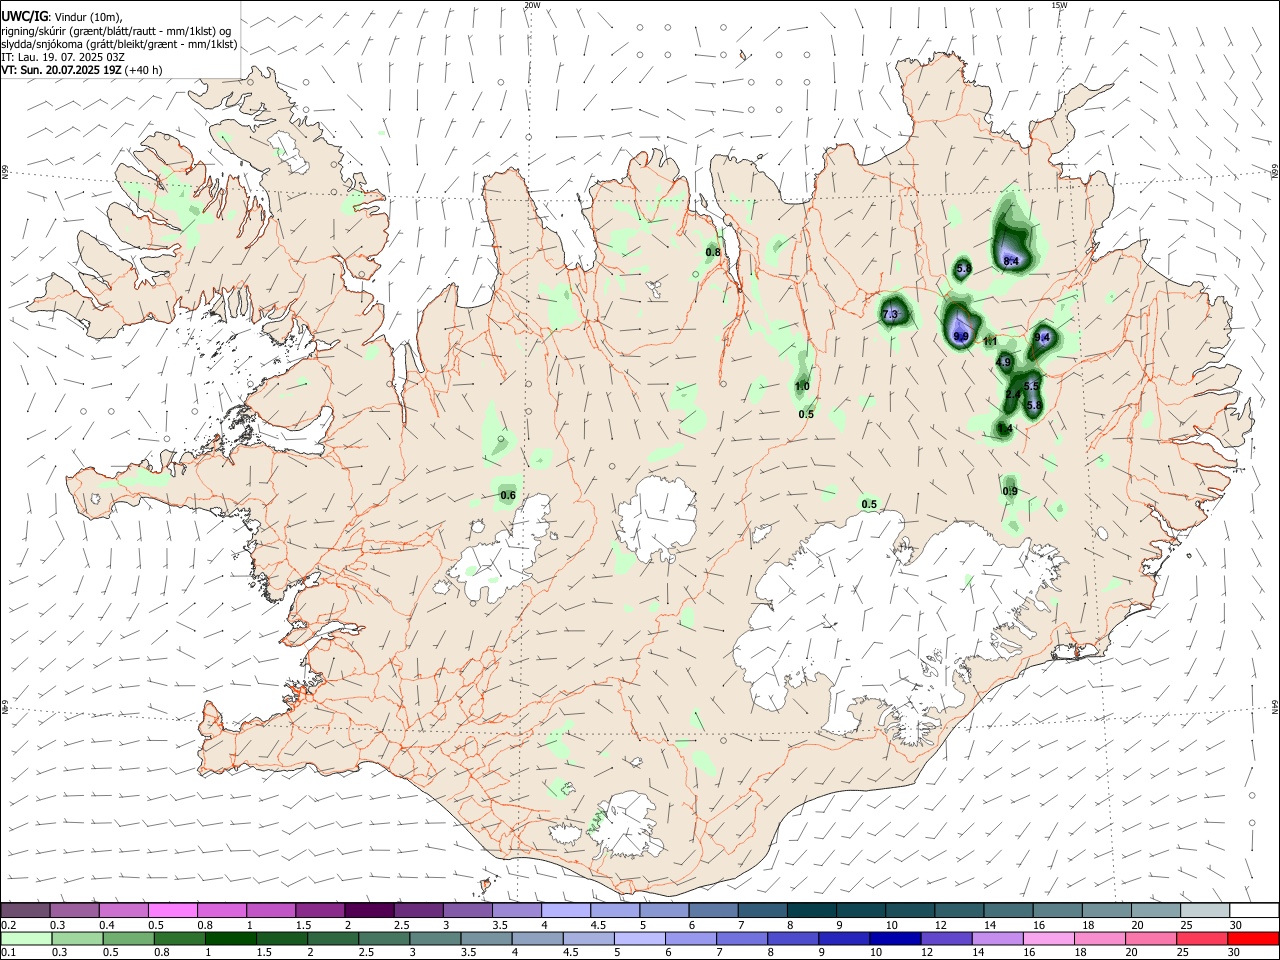The width and height of the screenshot is (1280, 960).
Task: Click the 'rigning/skúrir' legend description line
Action: [x=116, y=31]
